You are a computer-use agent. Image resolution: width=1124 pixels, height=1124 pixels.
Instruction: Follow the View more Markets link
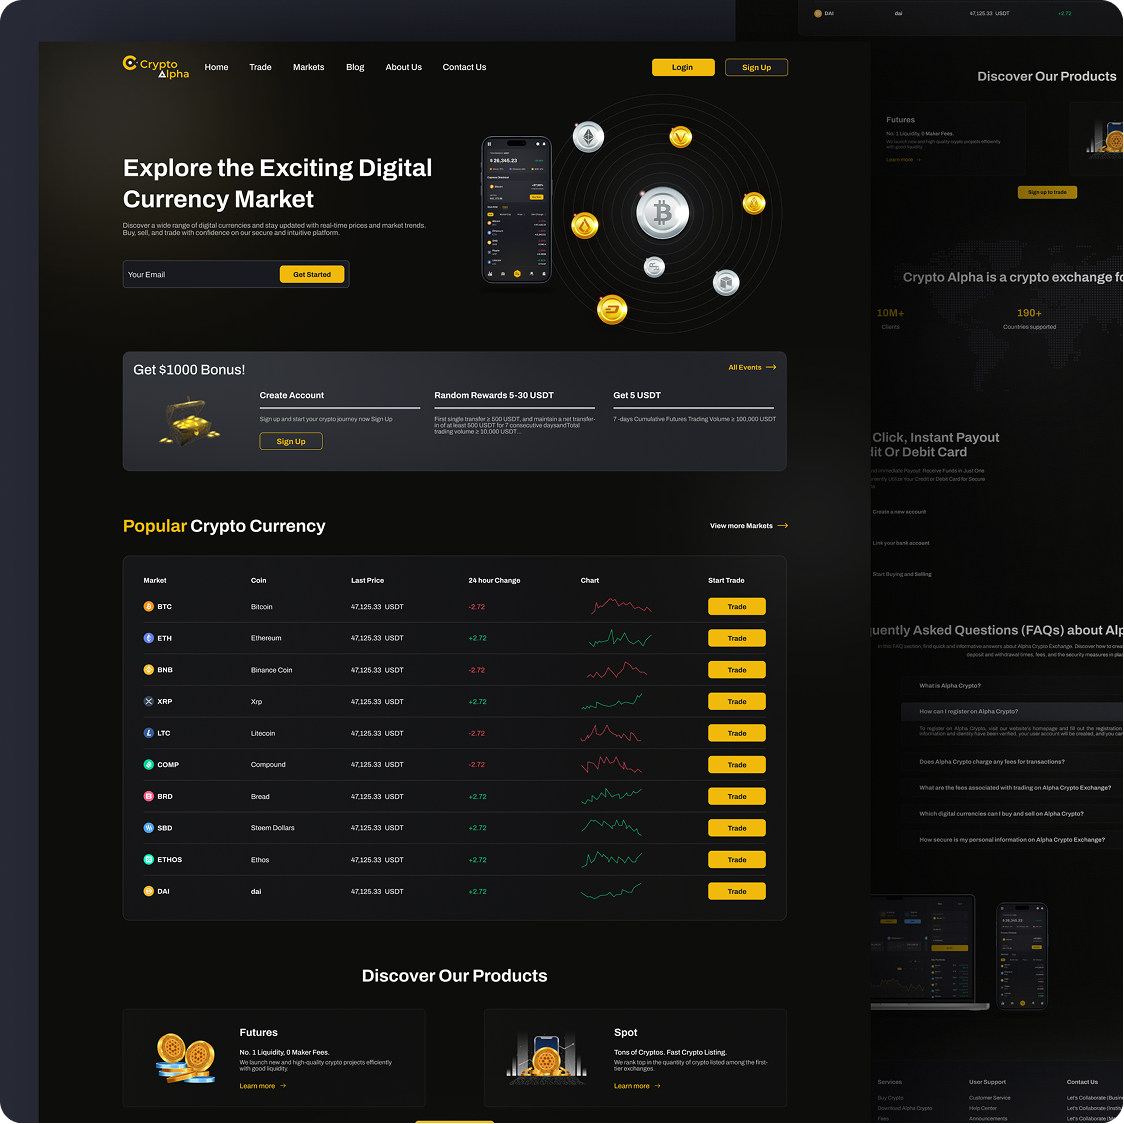tap(747, 525)
